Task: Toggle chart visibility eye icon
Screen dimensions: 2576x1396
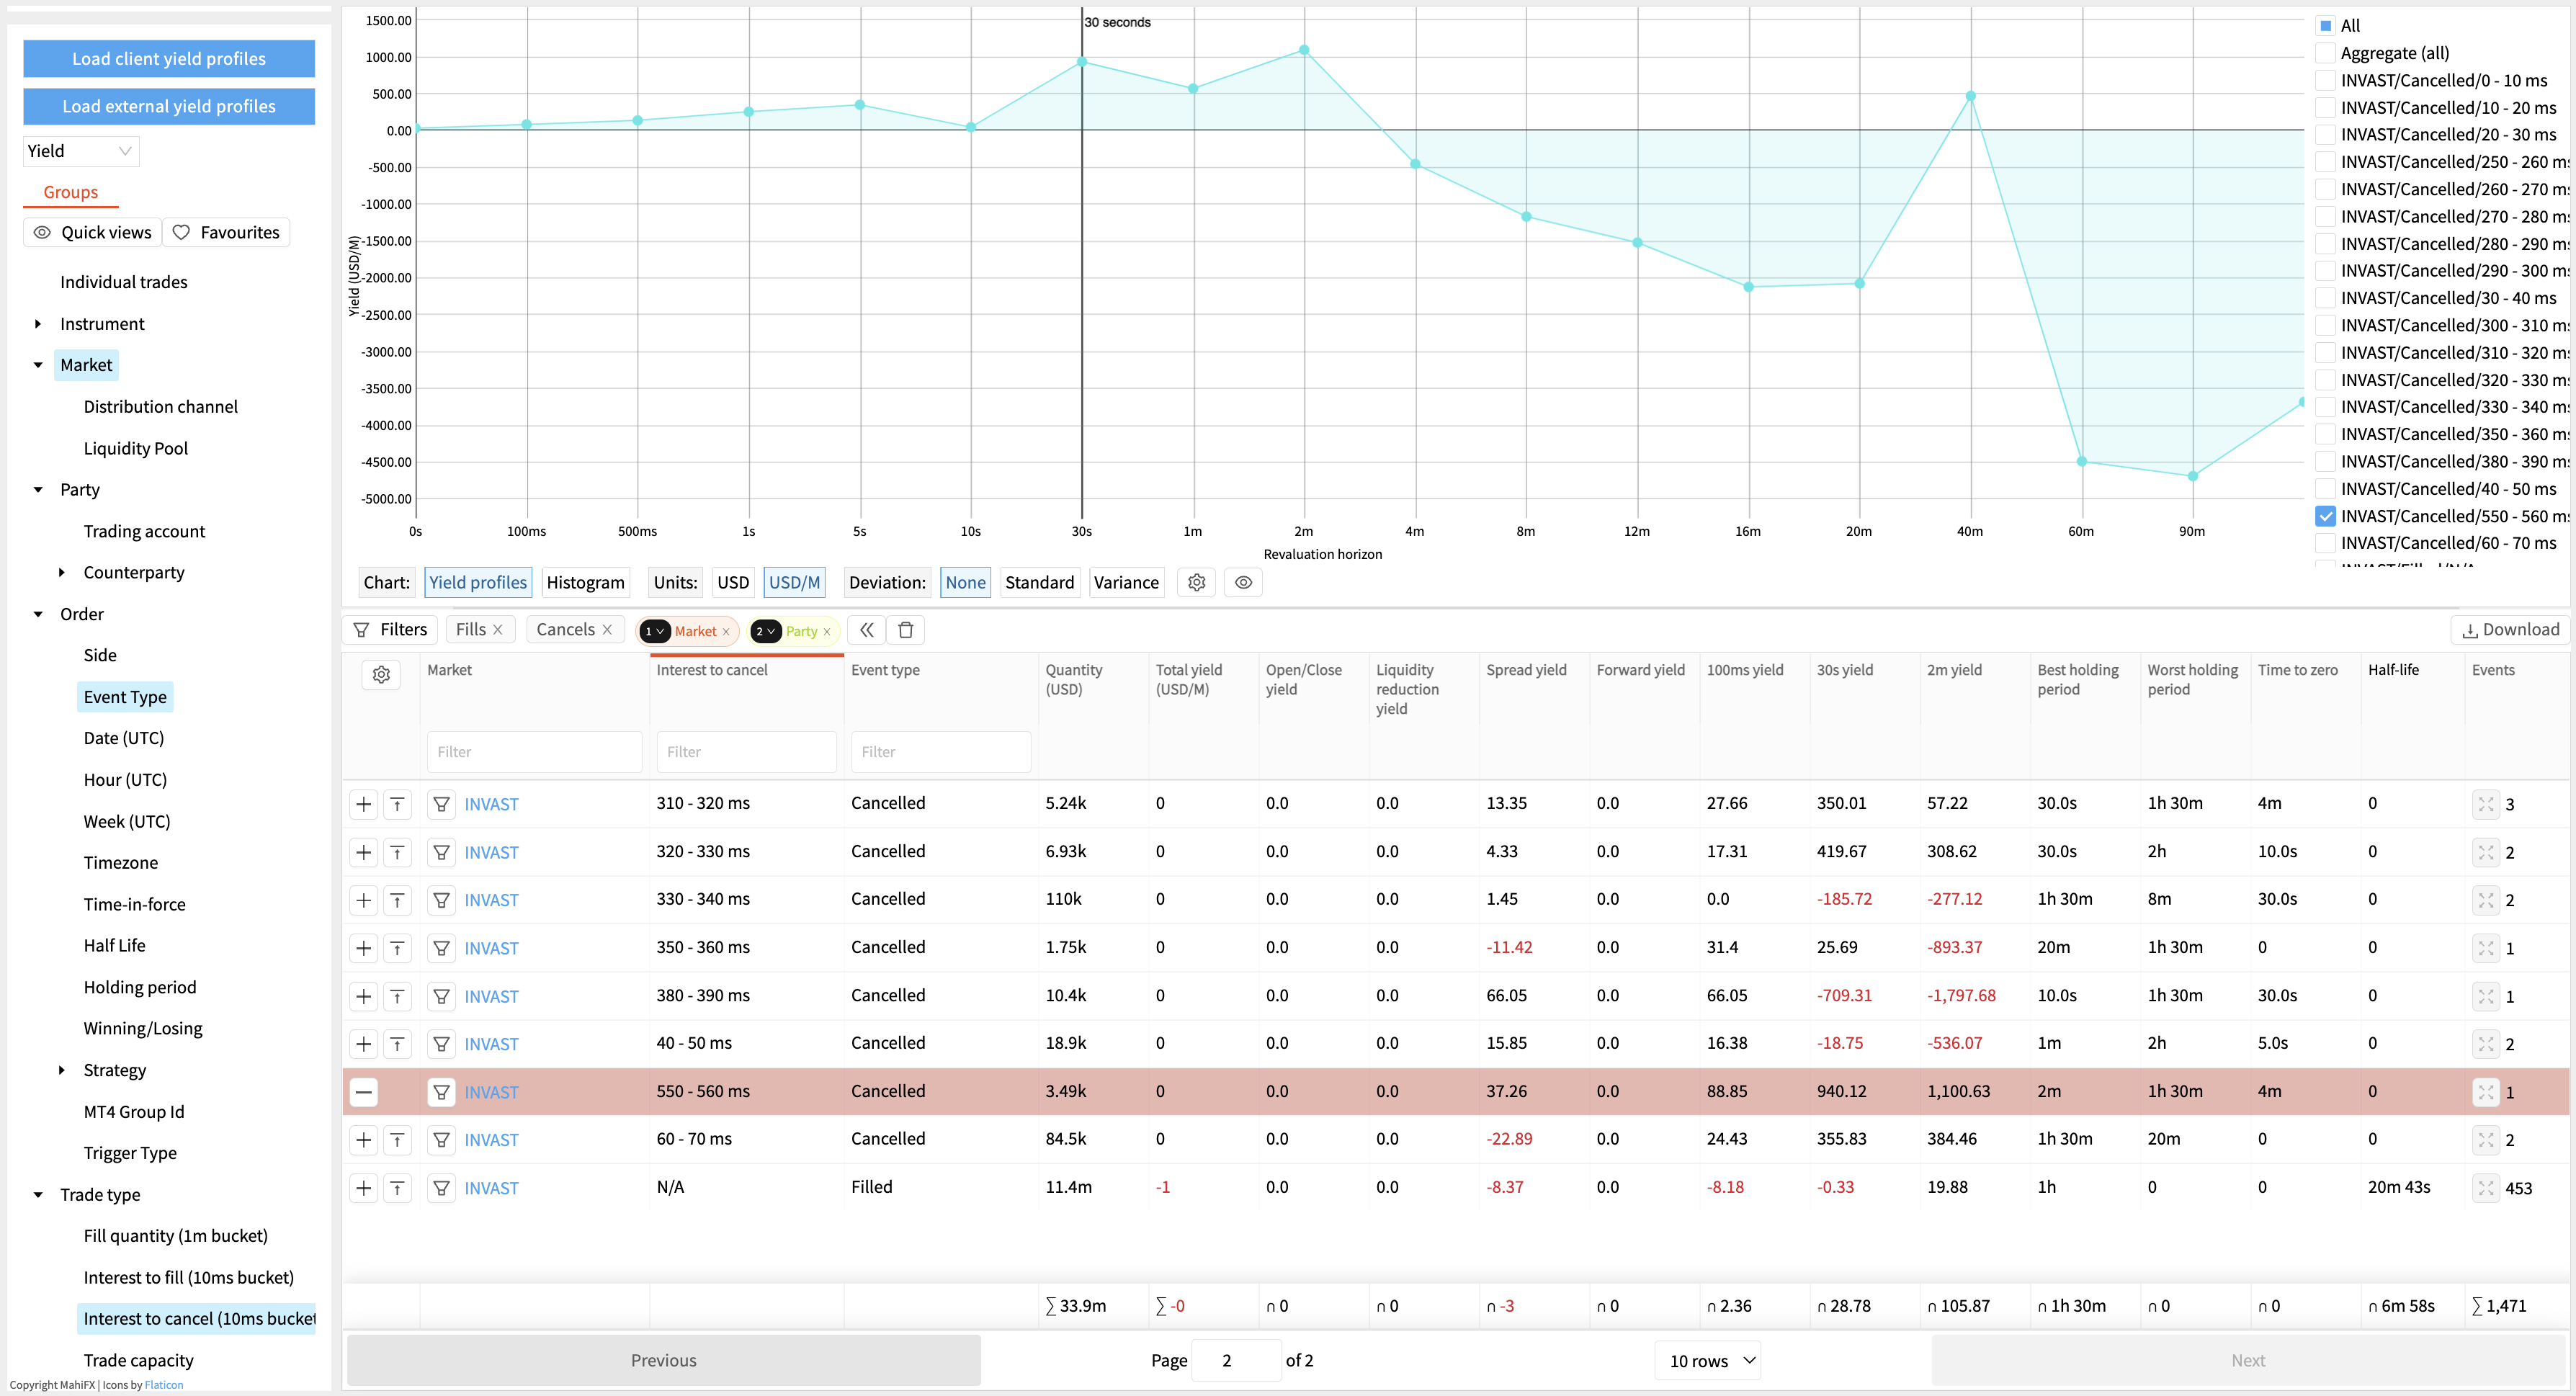Action: (1243, 582)
